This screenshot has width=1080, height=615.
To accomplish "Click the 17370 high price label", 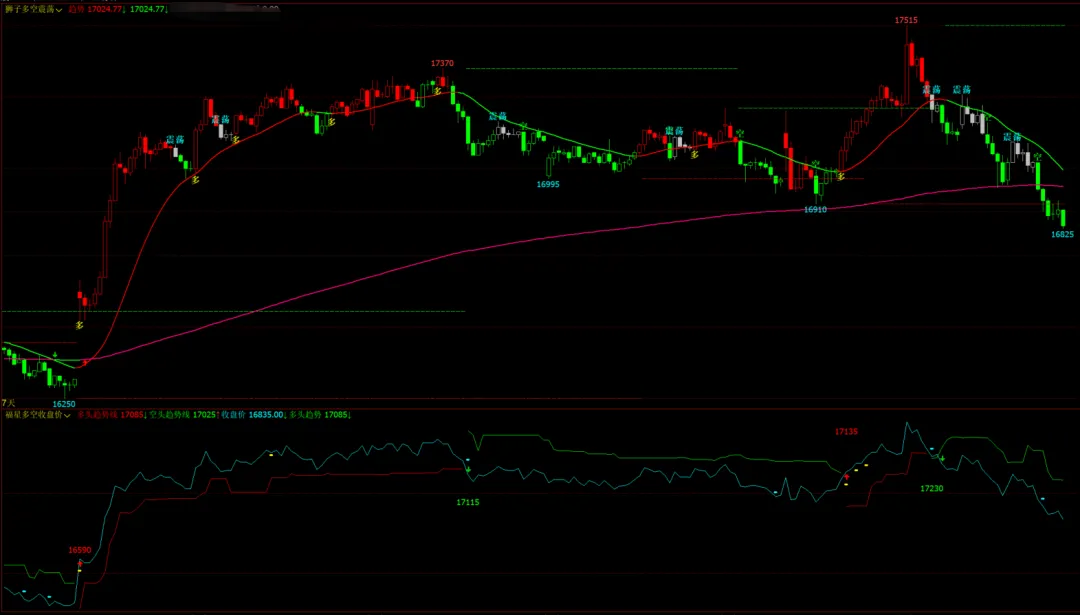I will 442,63.
